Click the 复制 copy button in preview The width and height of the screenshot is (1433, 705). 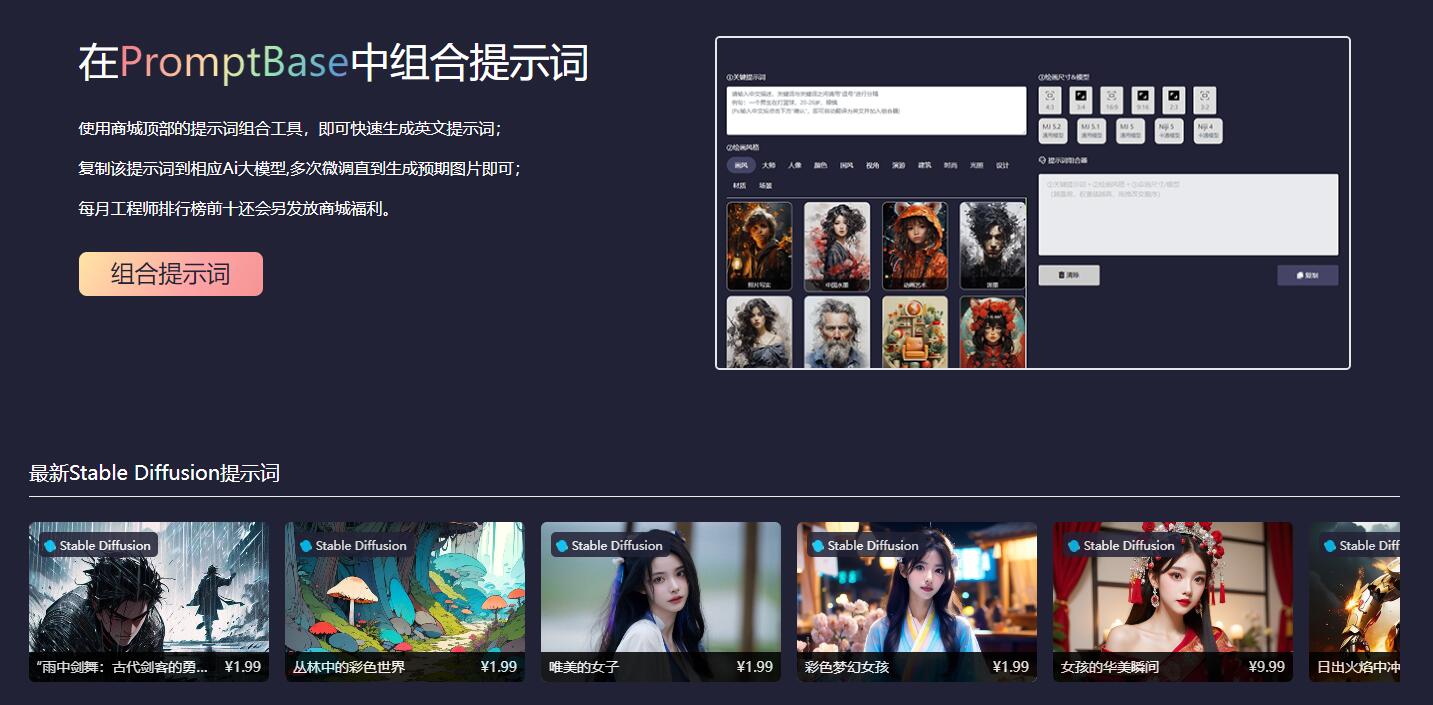tap(1307, 275)
